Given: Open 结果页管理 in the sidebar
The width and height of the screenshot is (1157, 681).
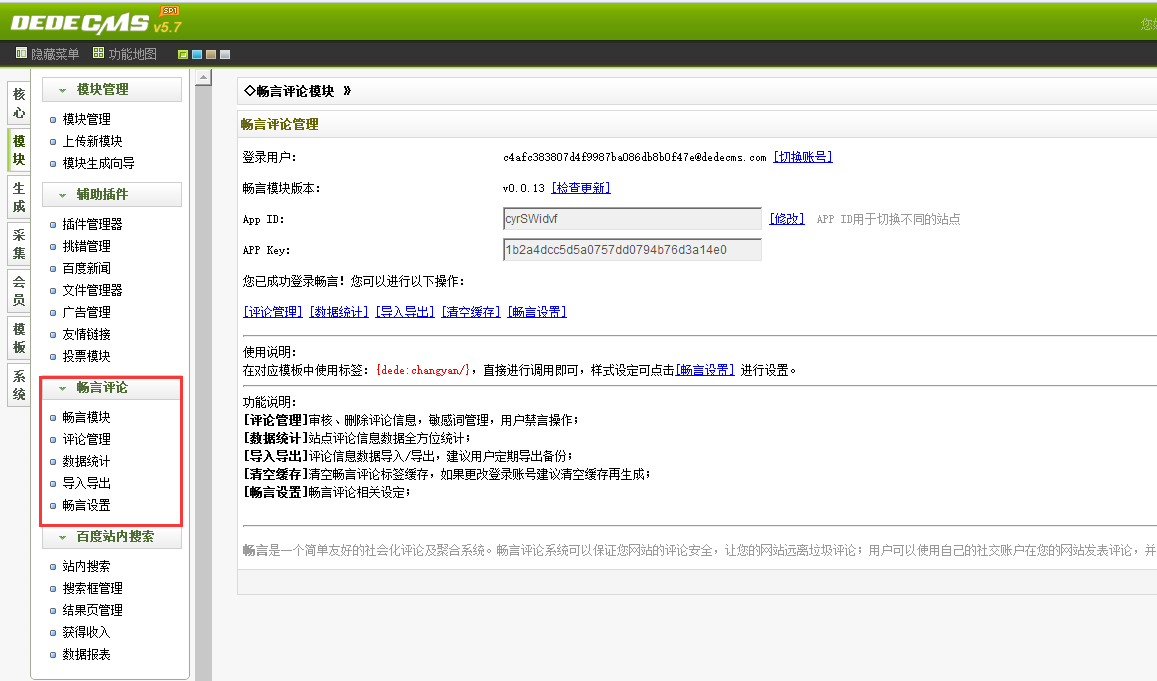Looking at the screenshot, I should 92,610.
